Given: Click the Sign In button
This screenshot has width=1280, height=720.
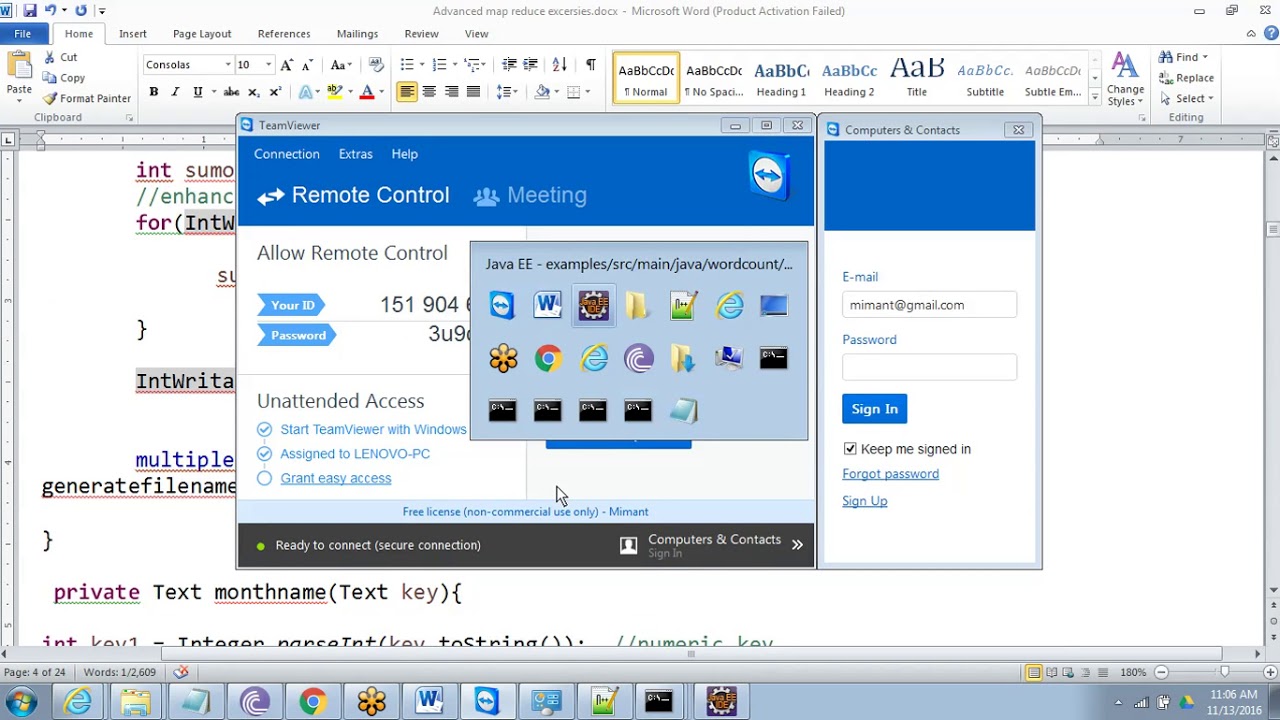Looking at the screenshot, I should pyautogui.click(x=874, y=409).
